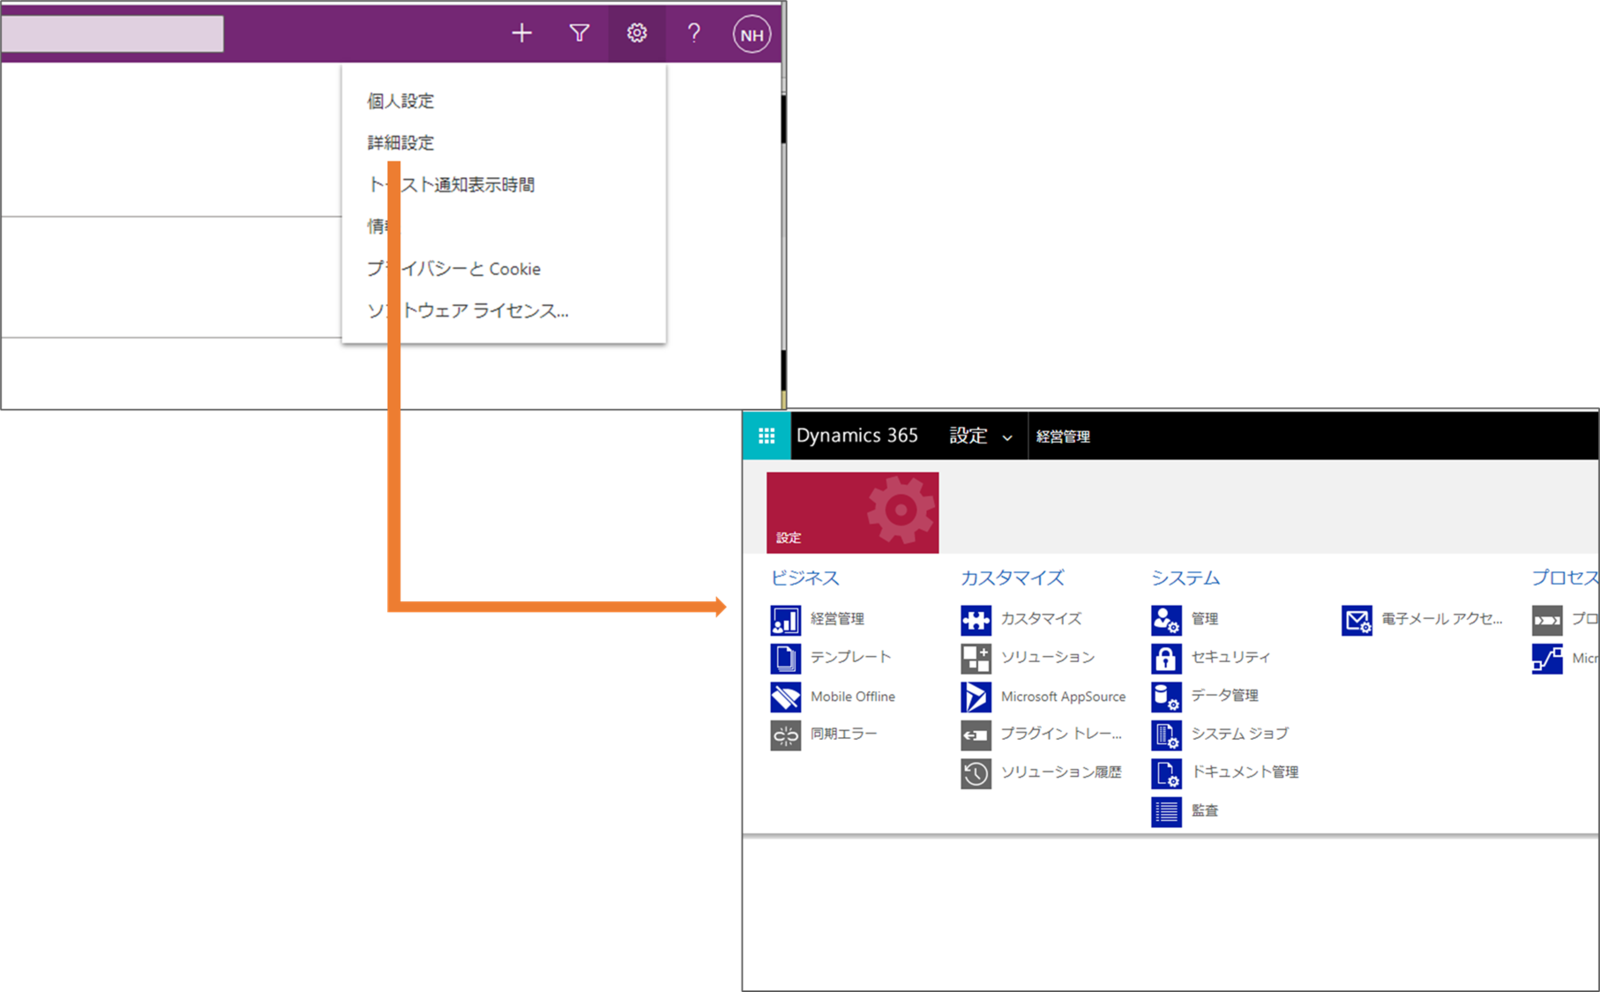Click the search box in the purple bar

[x=112, y=33]
